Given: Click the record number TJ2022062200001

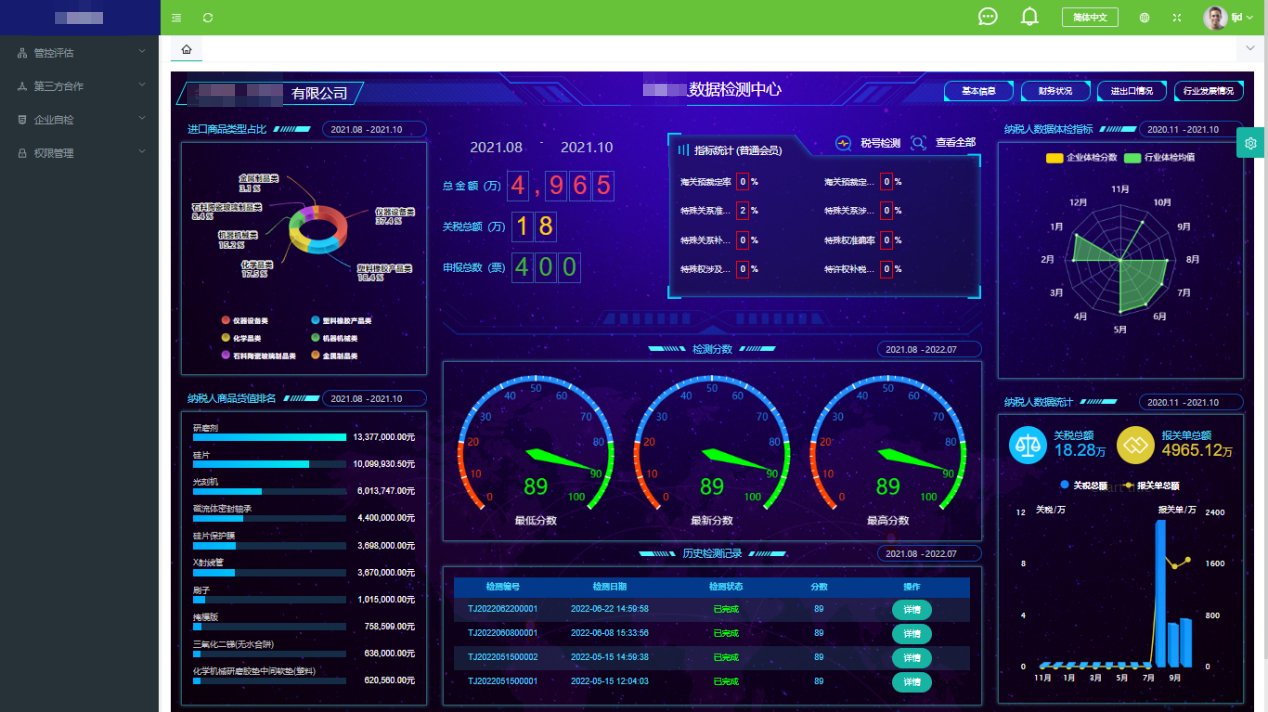Looking at the screenshot, I should pyautogui.click(x=502, y=609).
